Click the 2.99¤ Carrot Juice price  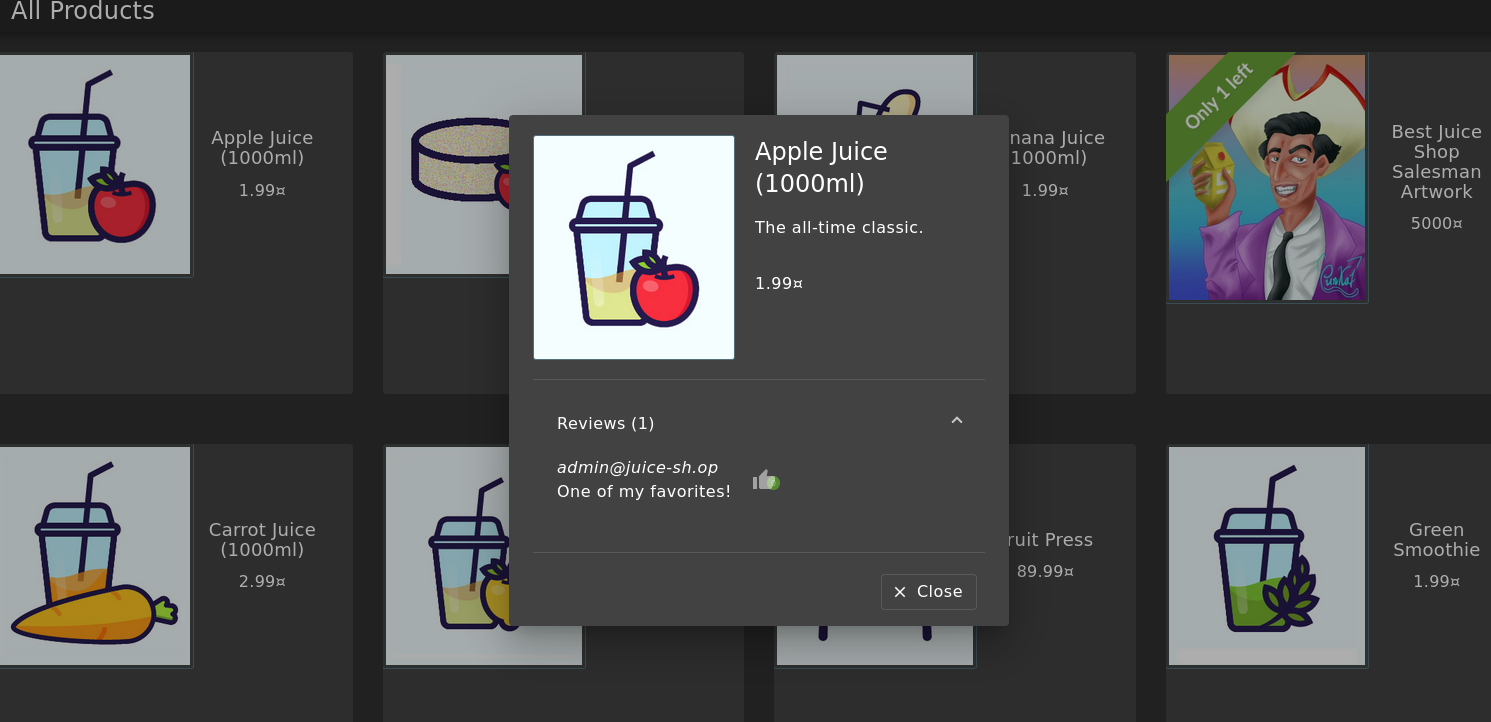pyautogui.click(x=262, y=582)
